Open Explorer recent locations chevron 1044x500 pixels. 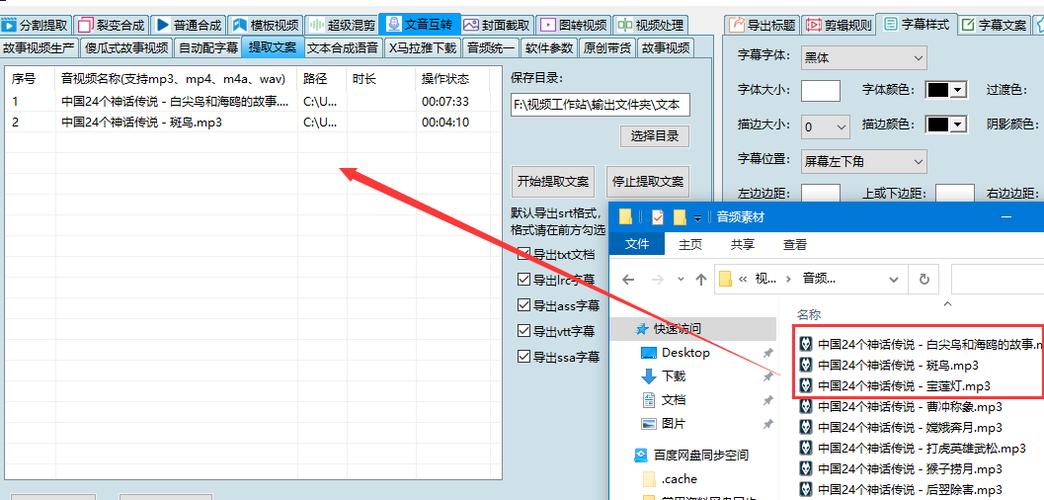pyautogui.click(x=680, y=280)
